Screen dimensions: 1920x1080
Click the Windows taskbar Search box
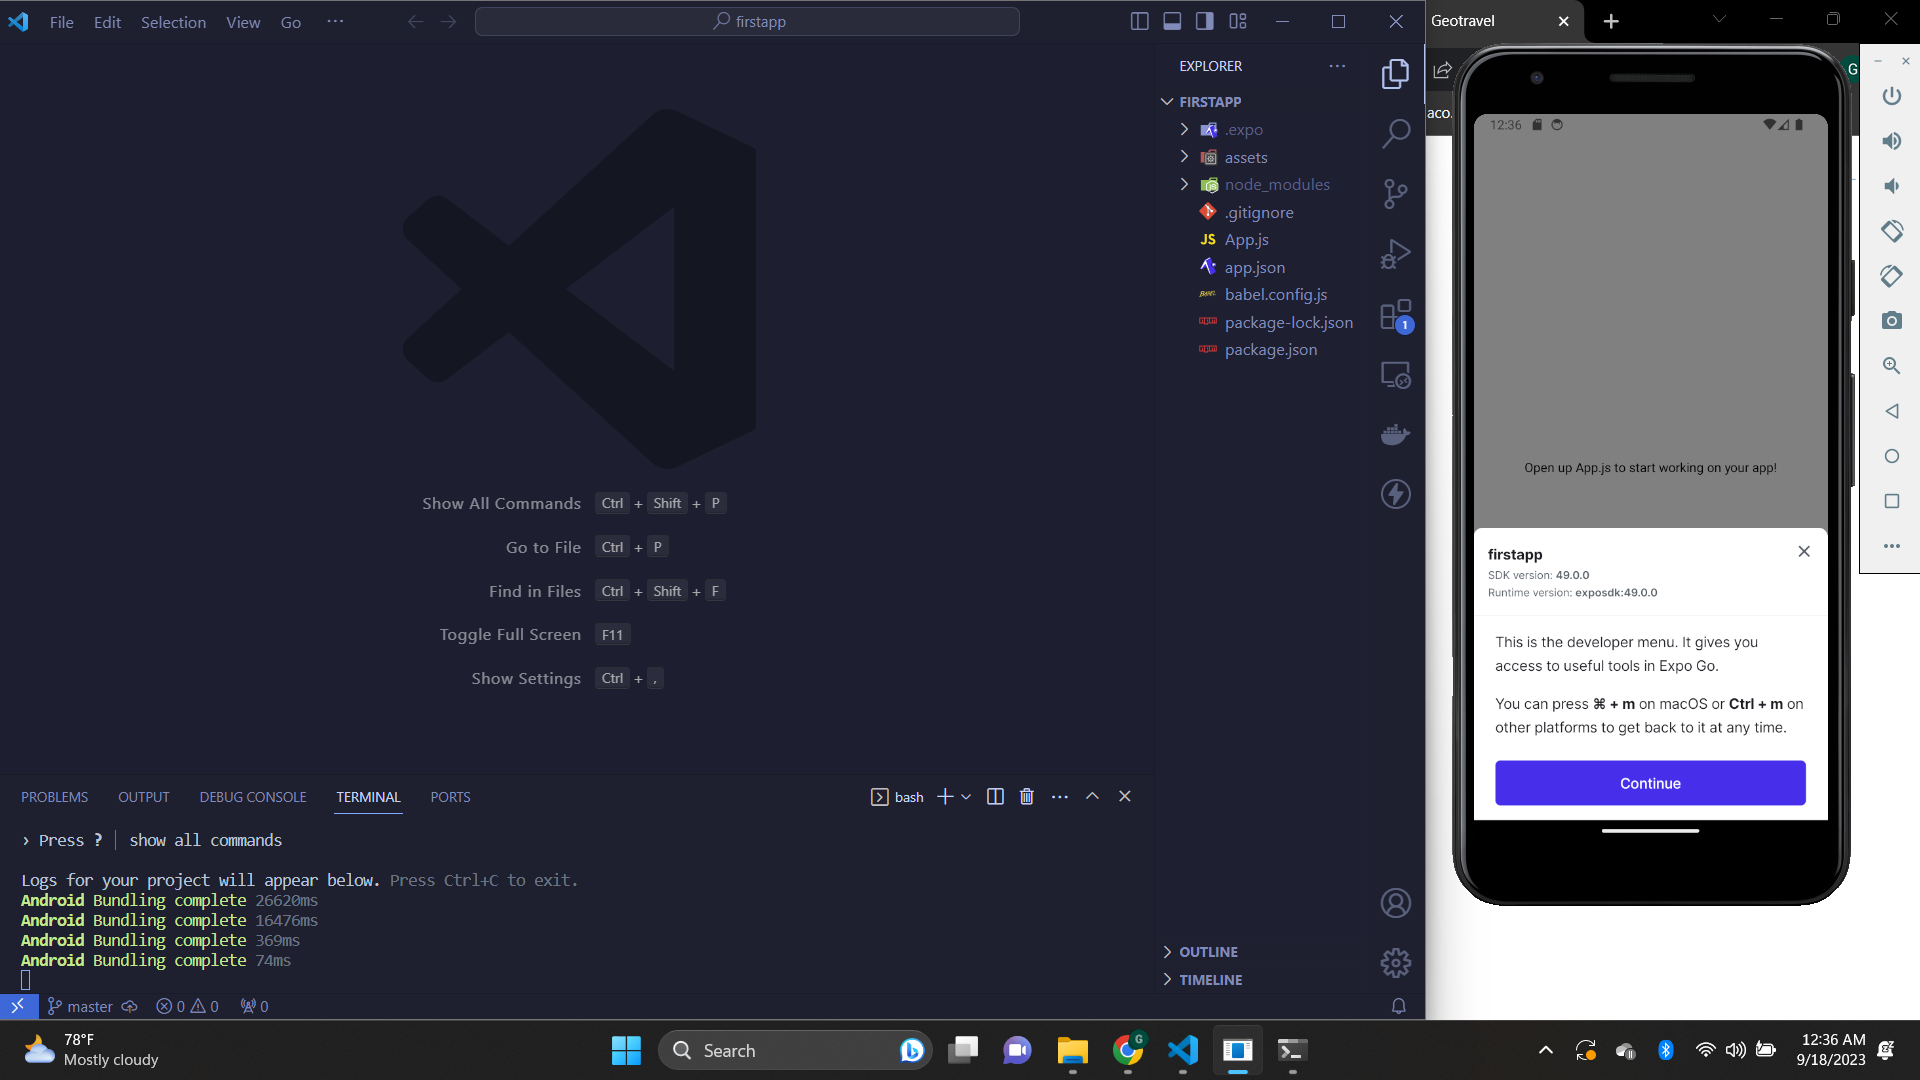pos(795,1050)
